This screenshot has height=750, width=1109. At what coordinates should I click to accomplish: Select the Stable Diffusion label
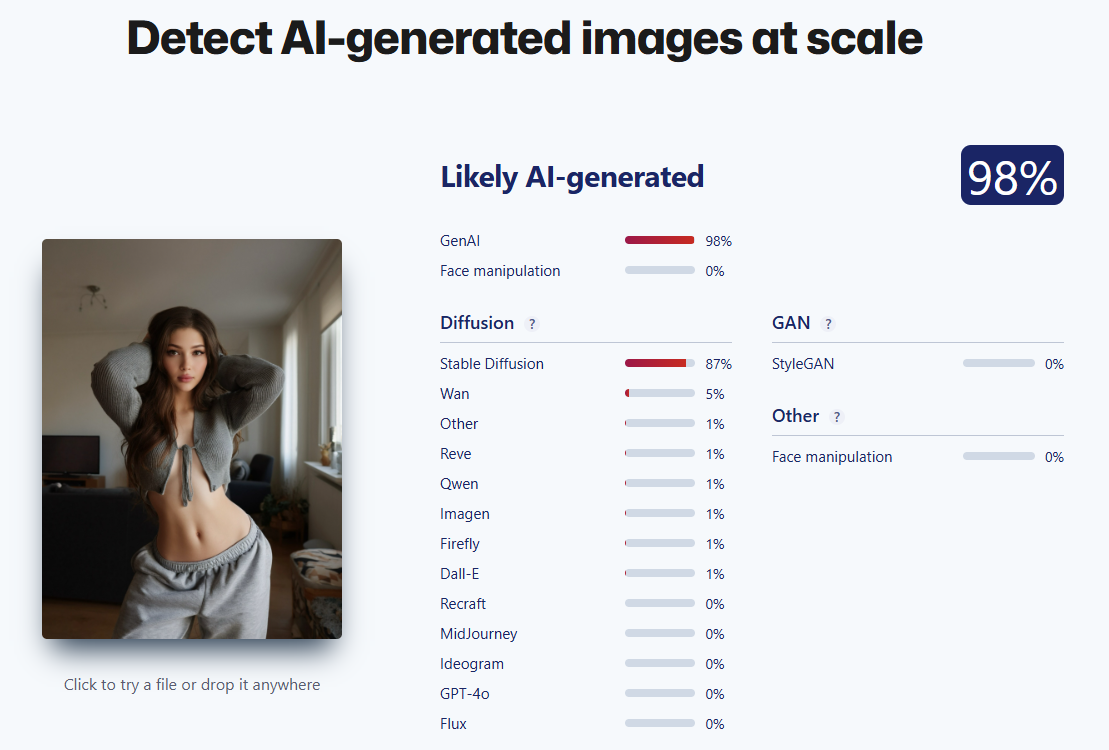(492, 364)
